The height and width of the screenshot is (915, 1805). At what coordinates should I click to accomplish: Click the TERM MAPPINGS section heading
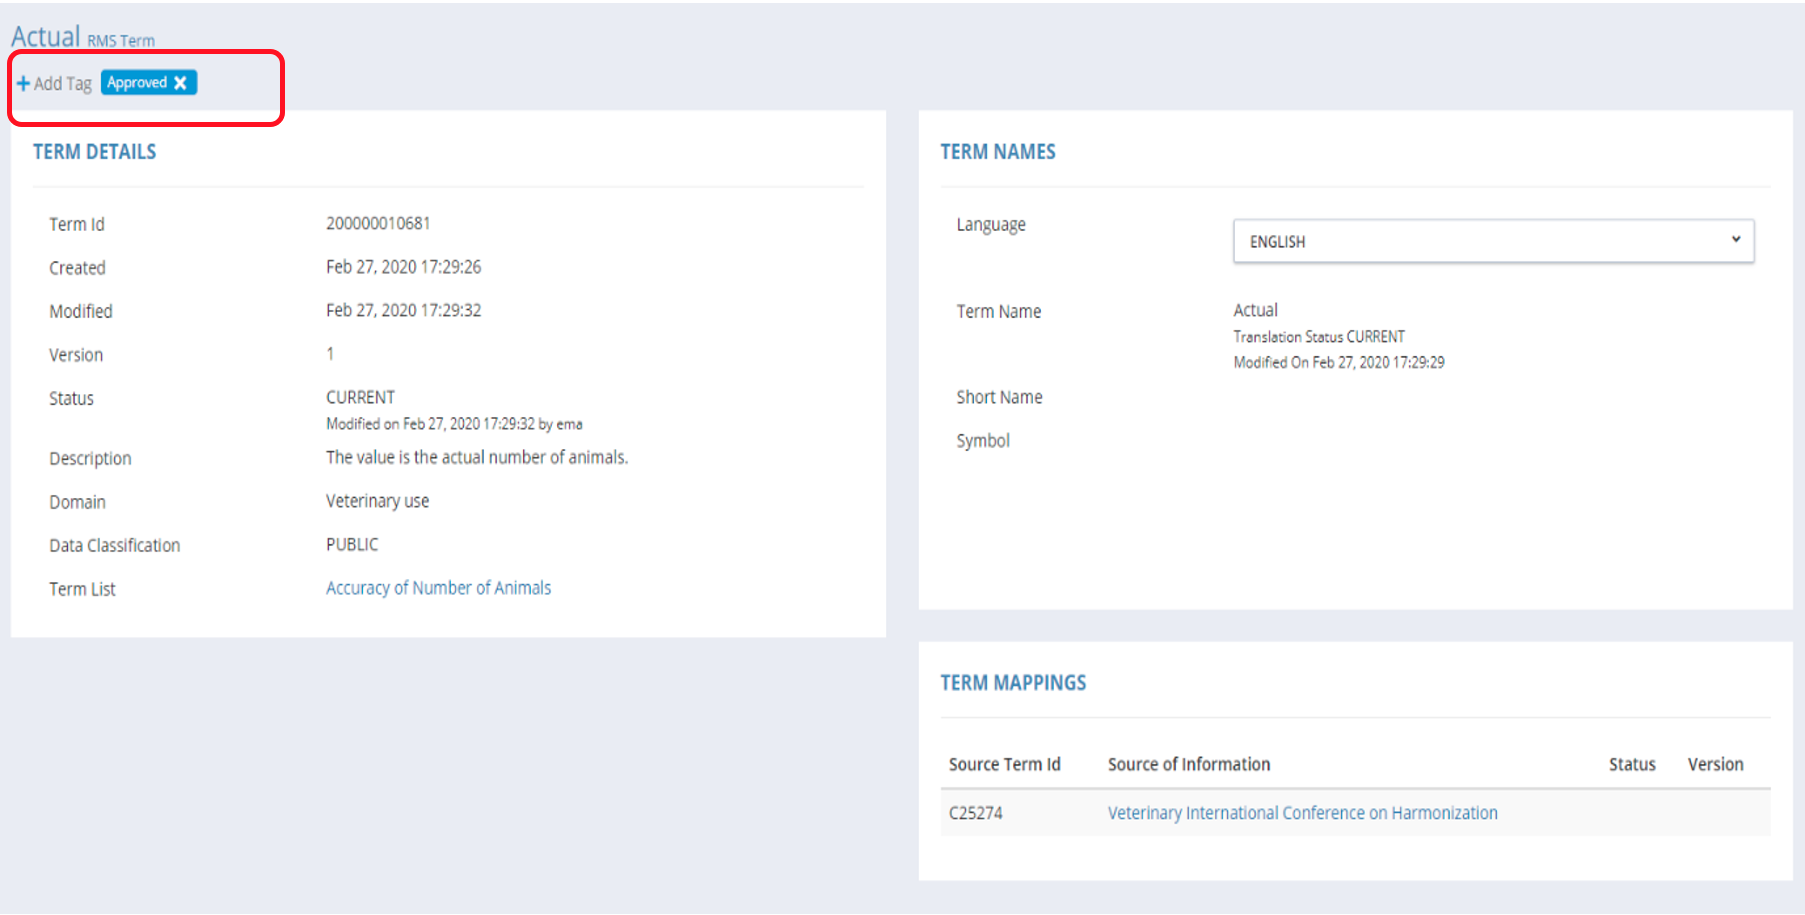click(x=1012, y=683)
